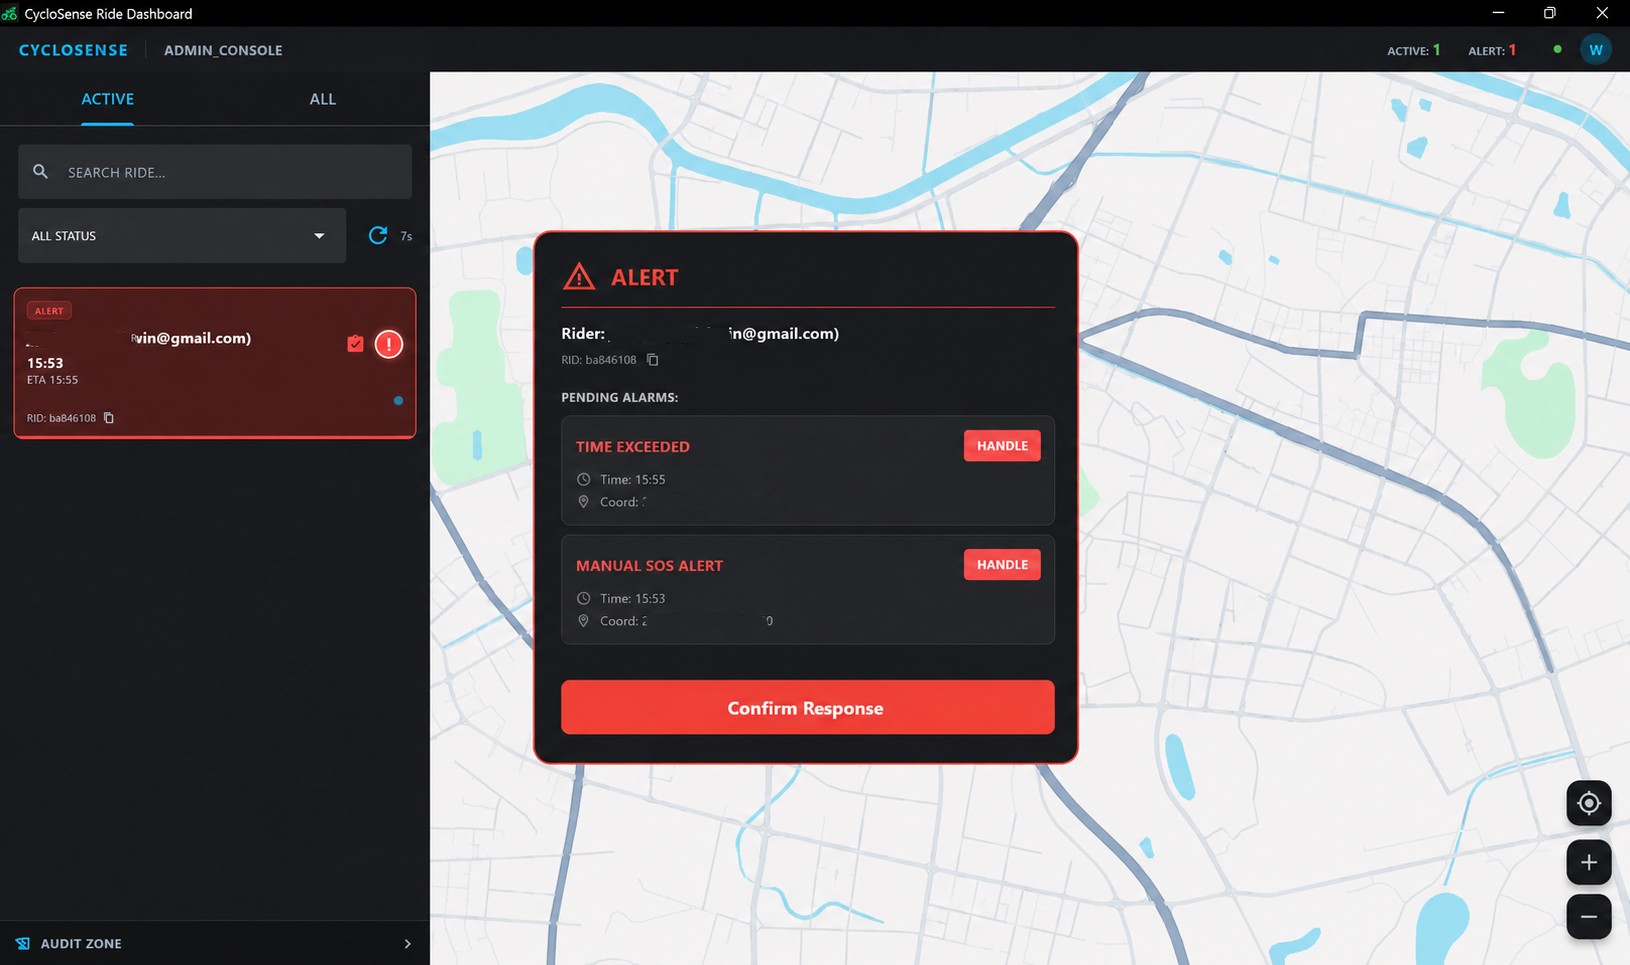Viewport: 1630px width, 965px height.
Task: Click the 7s refresh countdown
Action: [406, 236]
